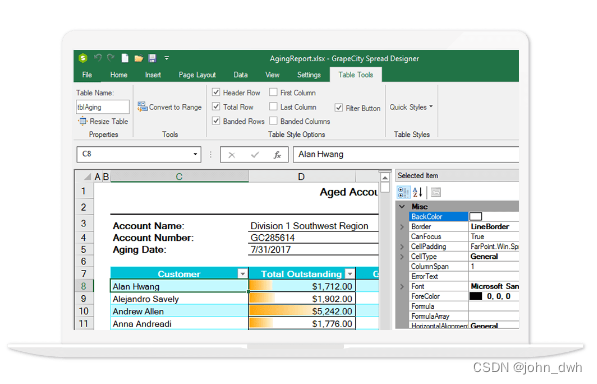Click the ForeColor black color swatch
Image resolution: width=597 pixels, height=384 pixels.
pos(476,296)
